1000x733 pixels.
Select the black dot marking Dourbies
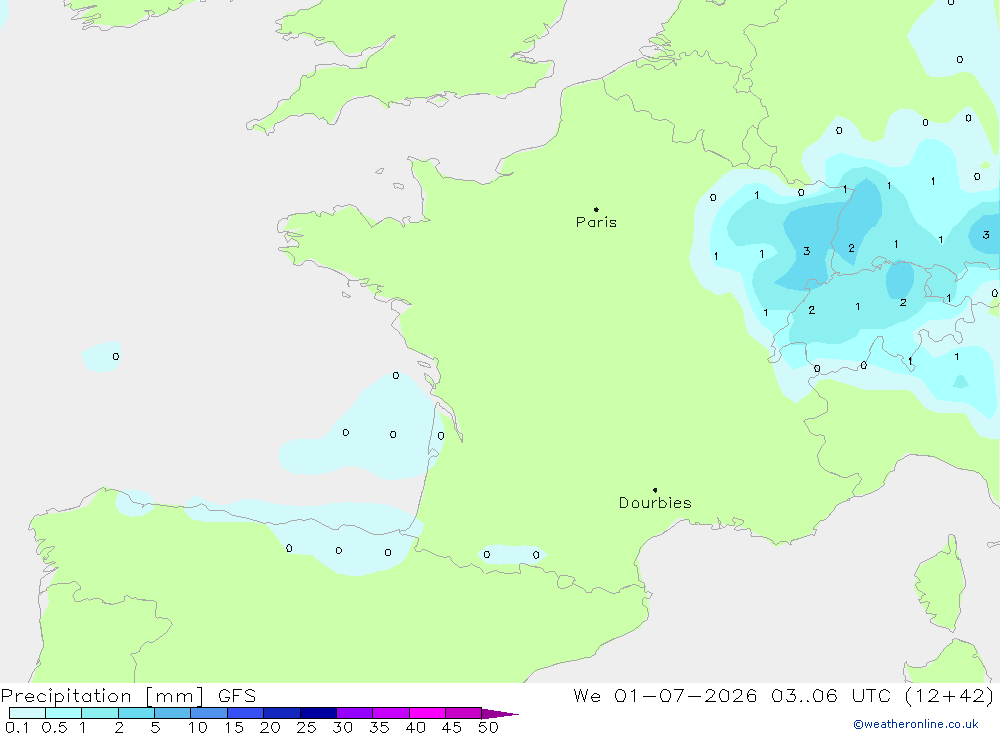[x=655, y=490]
